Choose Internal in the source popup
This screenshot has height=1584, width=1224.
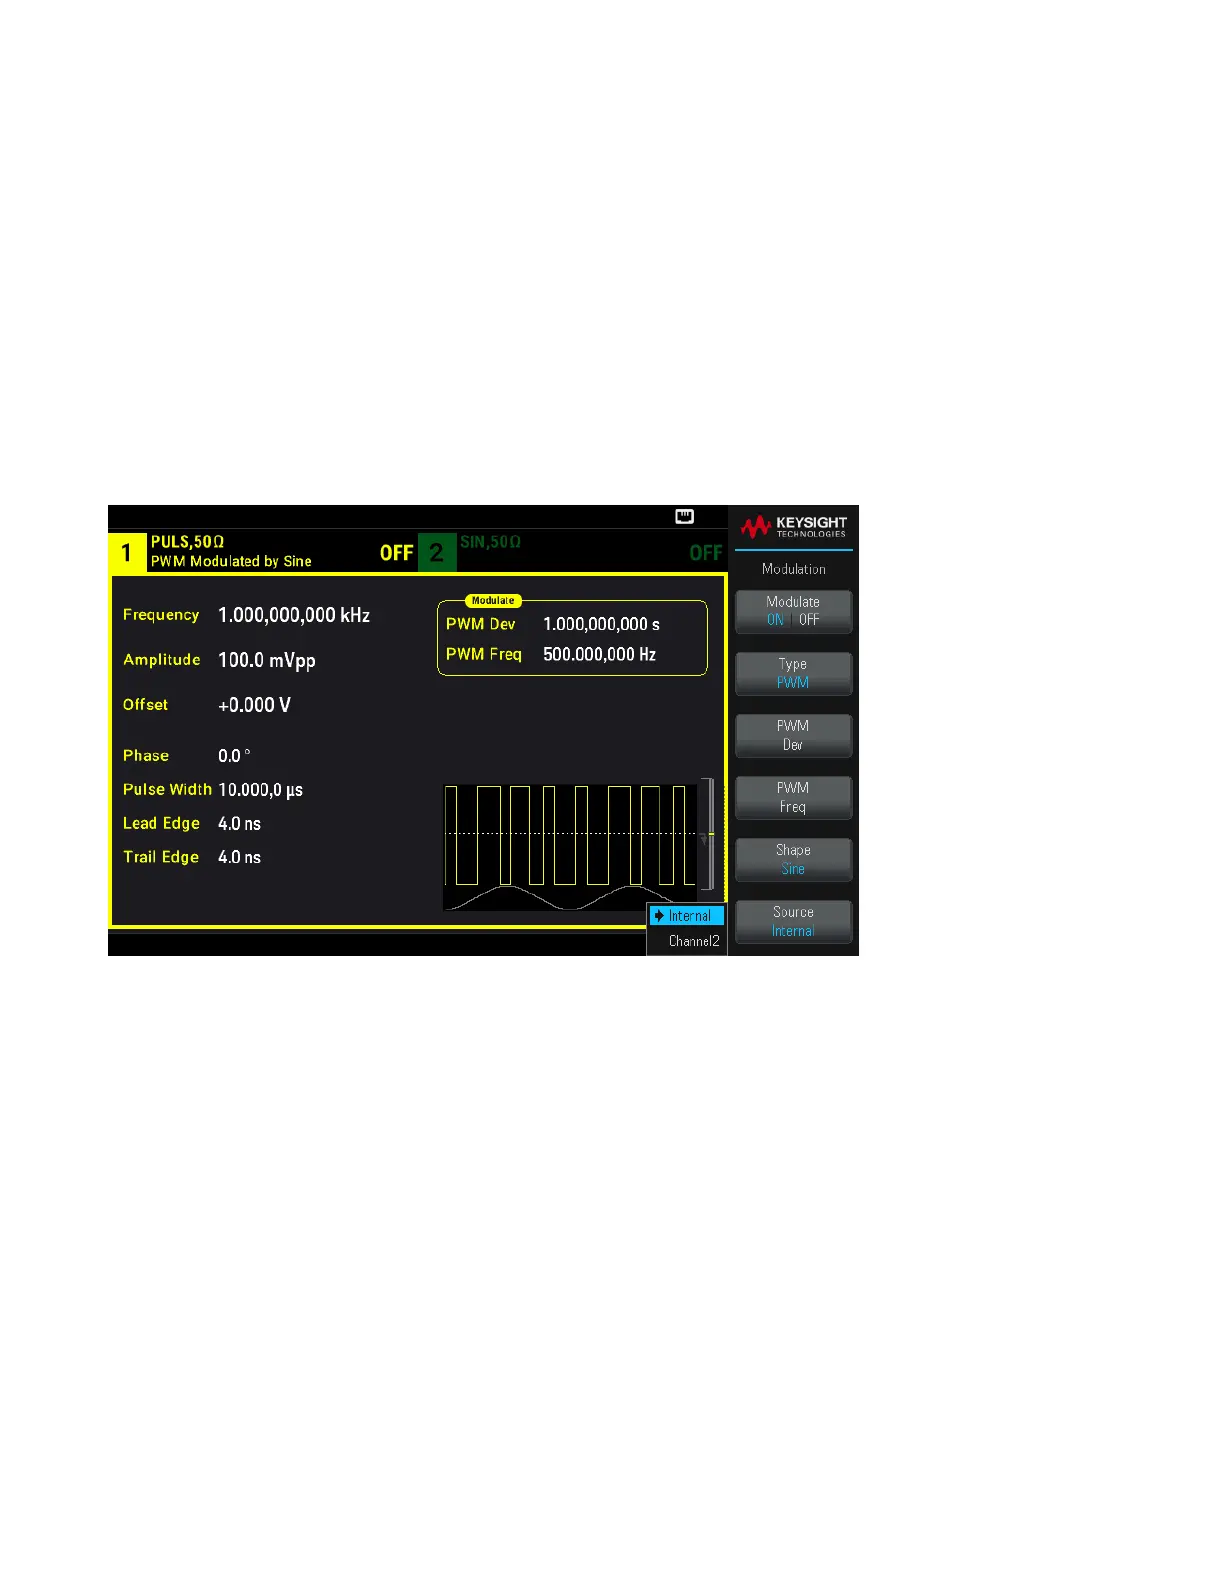[x=687, y=916]
